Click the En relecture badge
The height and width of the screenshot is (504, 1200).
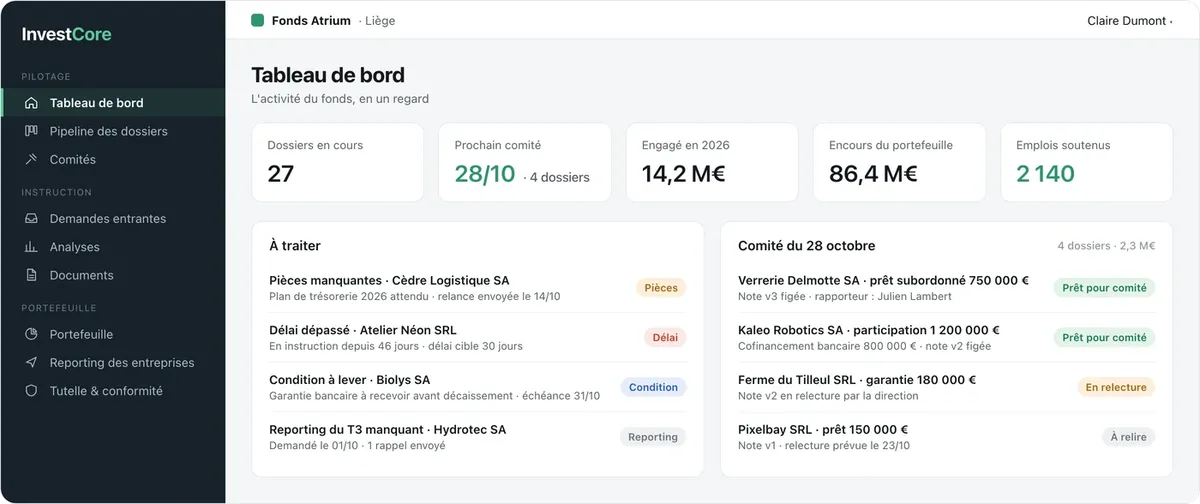(x=1116, y=387)
